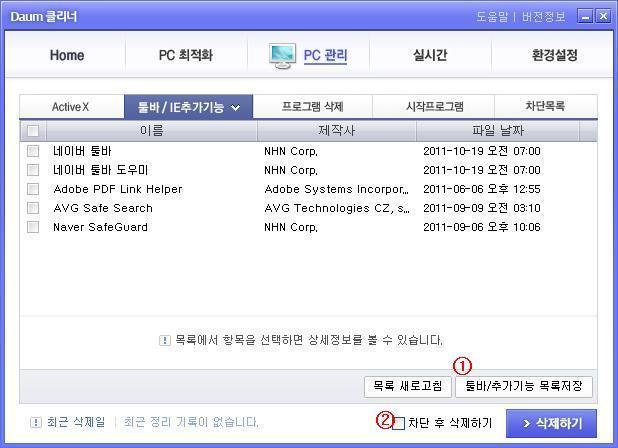The width and height of the screenshot is (618, 448).
Task: Select the Naver SafeGuard entry
Action: pyautogui.click(x=101, y=227)
